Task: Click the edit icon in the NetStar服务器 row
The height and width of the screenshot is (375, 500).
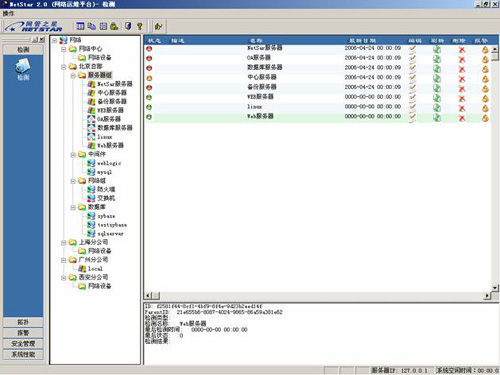Action: pos(413,49)
